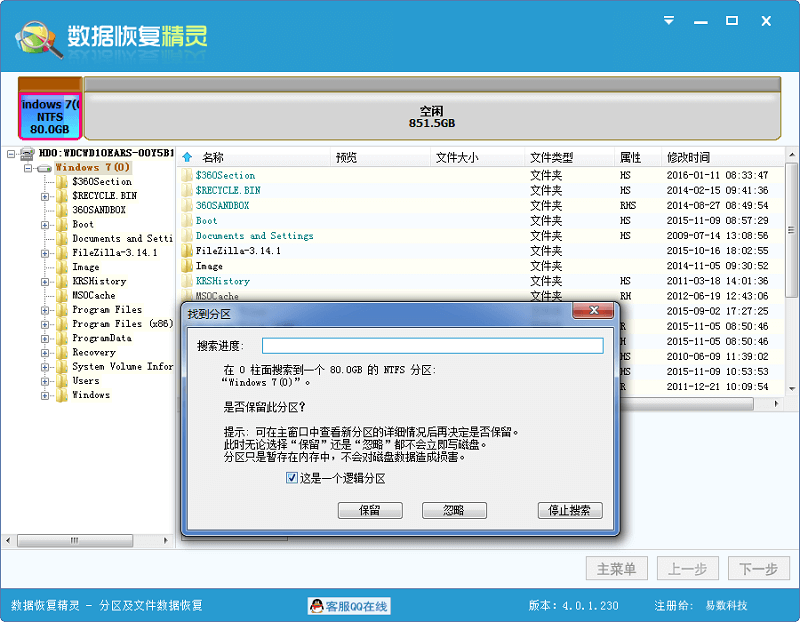Click the 下一步 button
800x622 pixels.
click(759, 568)
